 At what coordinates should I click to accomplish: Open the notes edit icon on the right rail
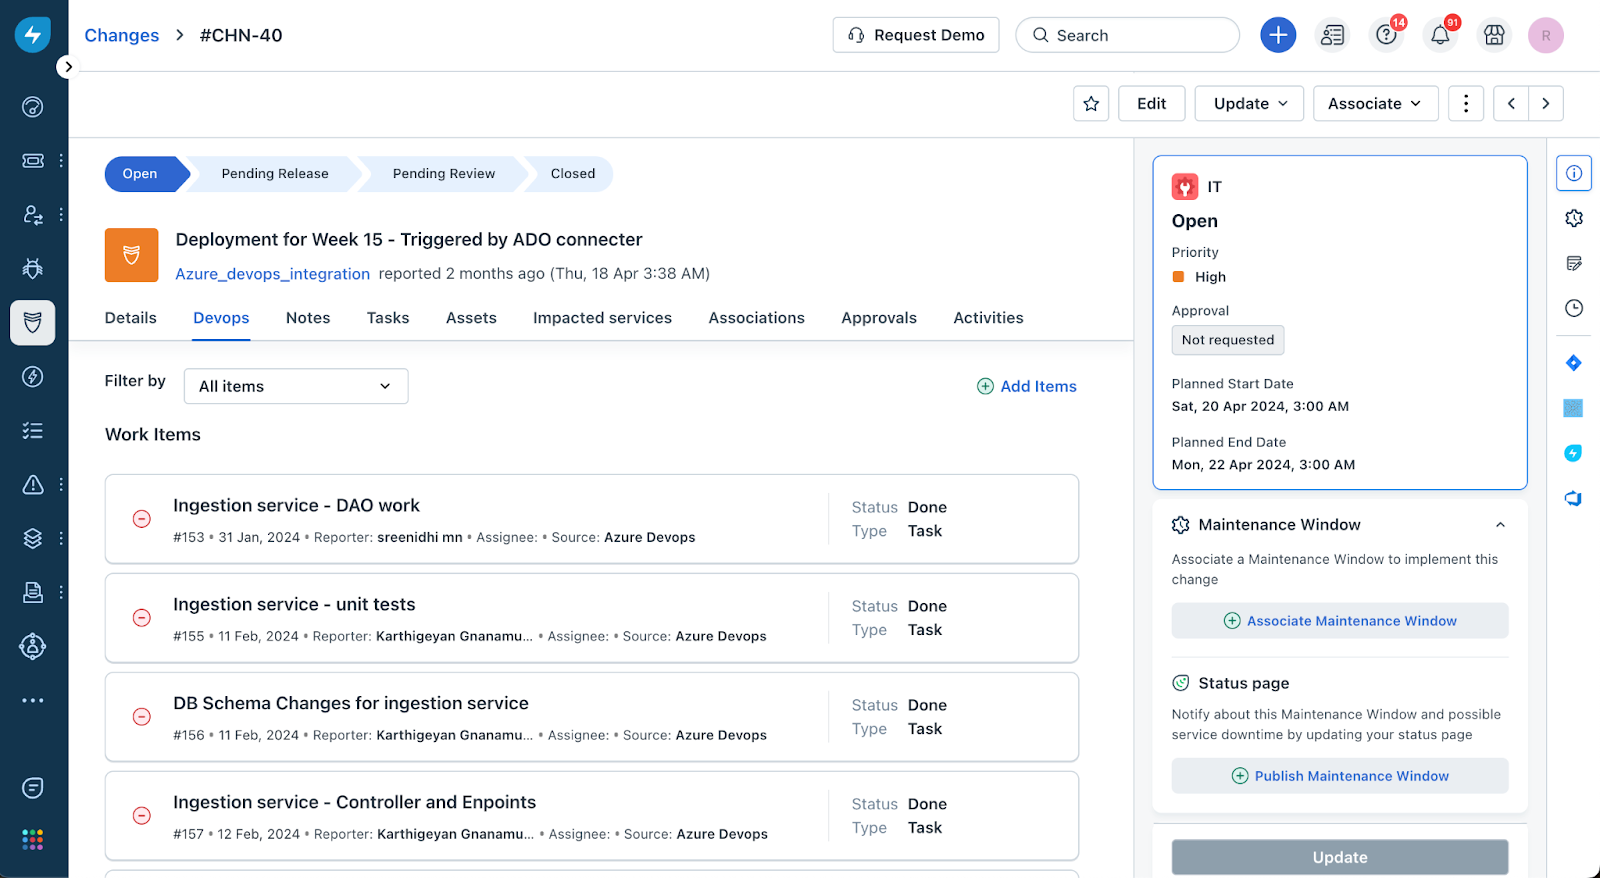[x=1574, y=263]
